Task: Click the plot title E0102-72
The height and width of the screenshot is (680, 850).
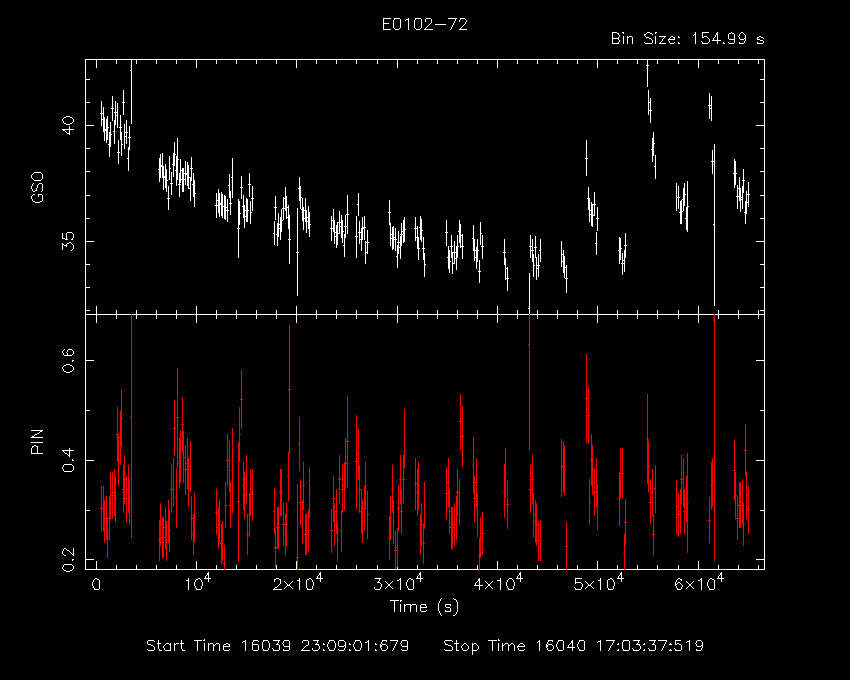Action: [424, 25]
